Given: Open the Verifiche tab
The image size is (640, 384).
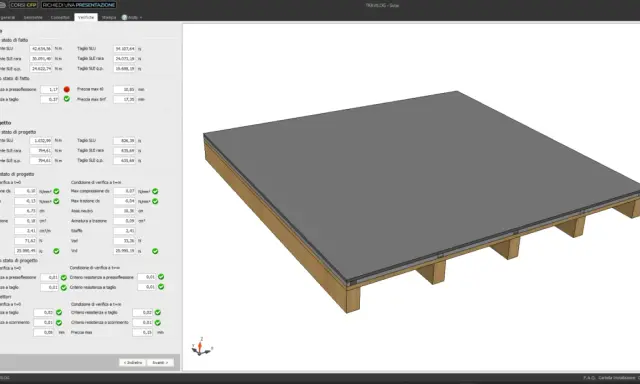Looking at the screenshot, I should pos(86,17).
